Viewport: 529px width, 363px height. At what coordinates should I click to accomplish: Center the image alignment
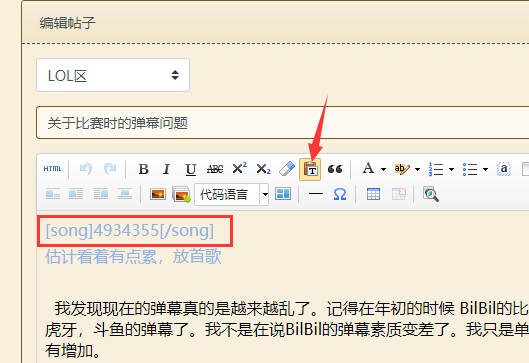click(125, 194)
